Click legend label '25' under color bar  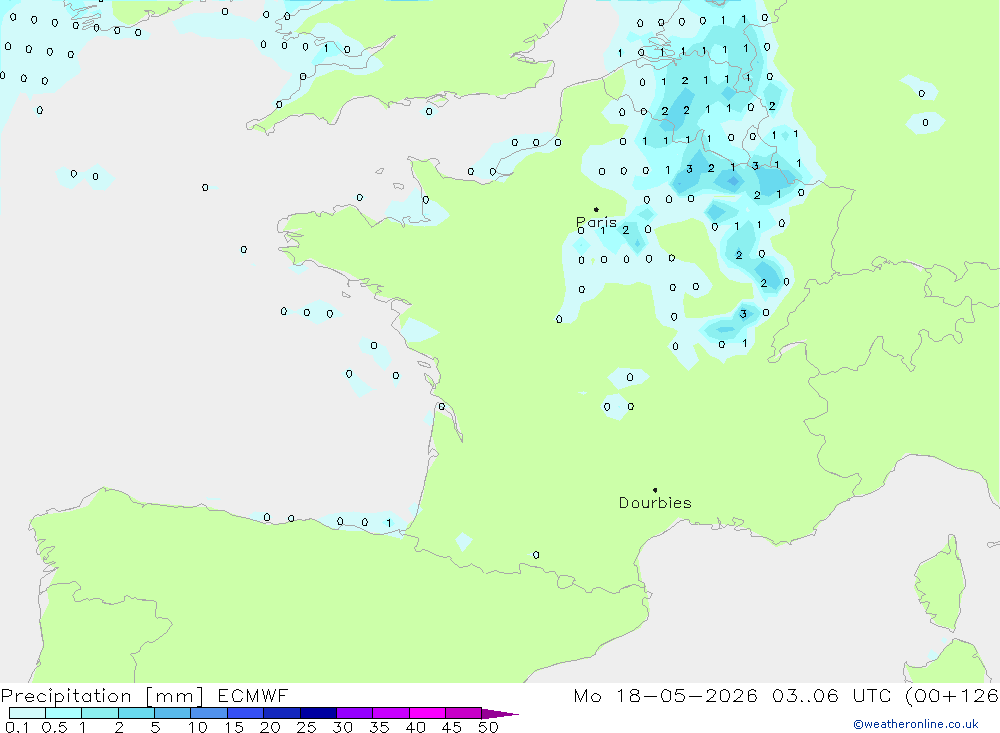click(306, 727)
